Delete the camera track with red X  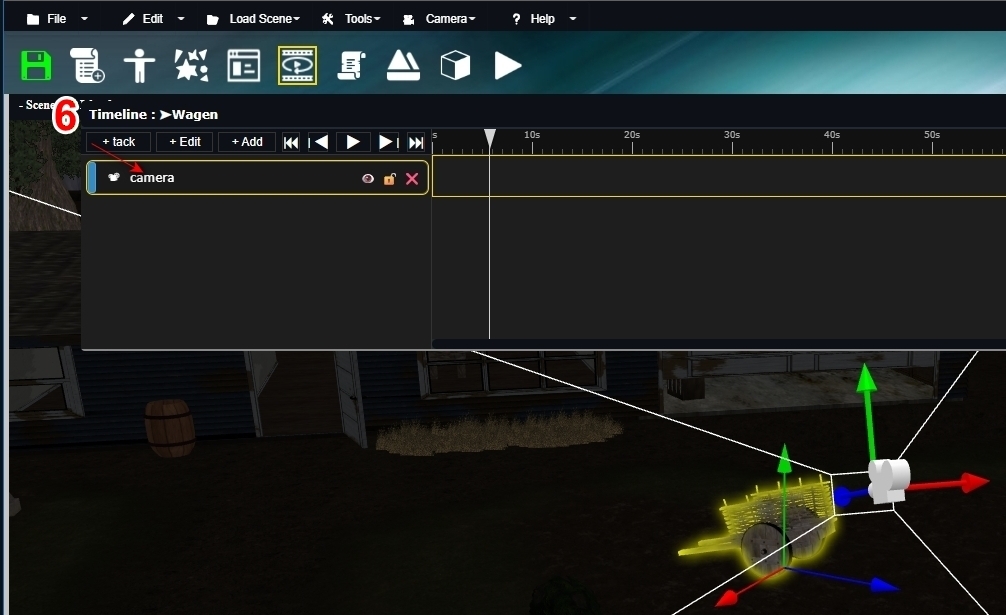pos(412,179)
